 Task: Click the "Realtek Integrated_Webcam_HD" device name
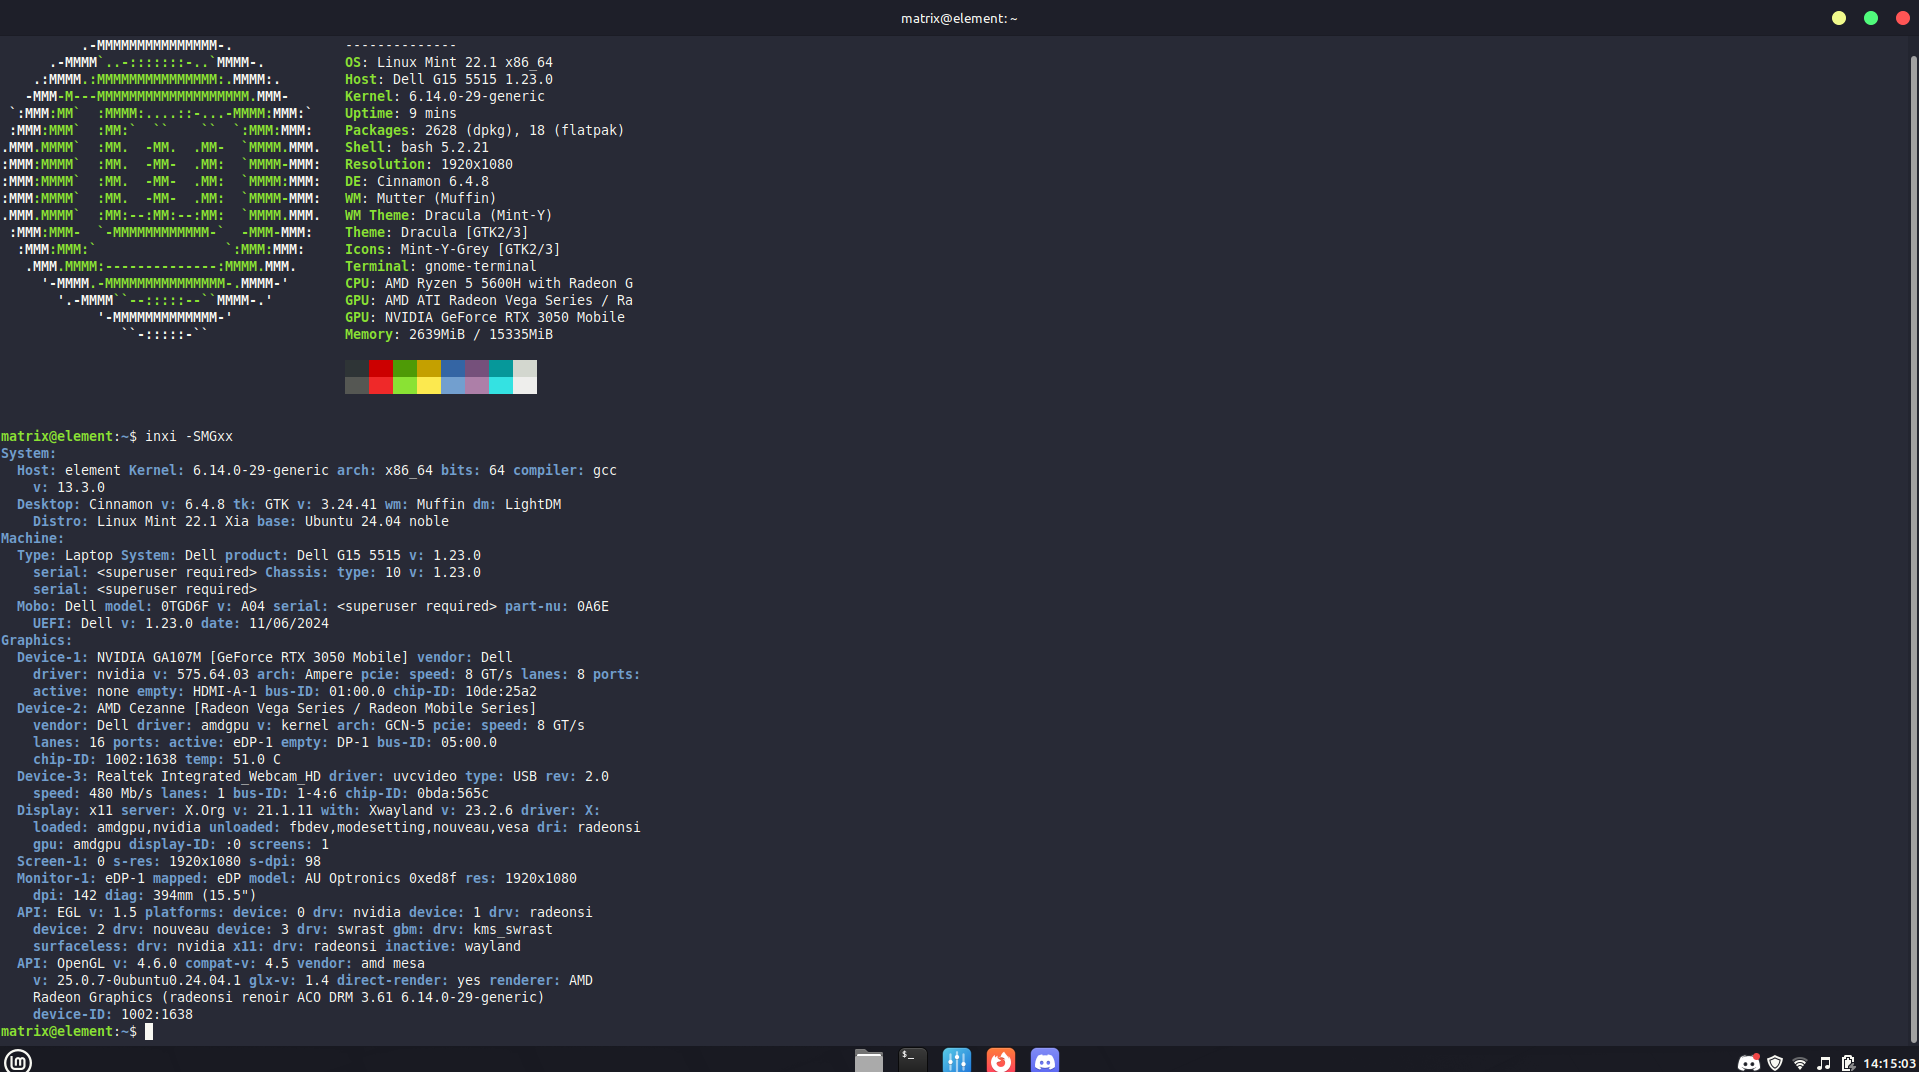click(x=209, y=776)
